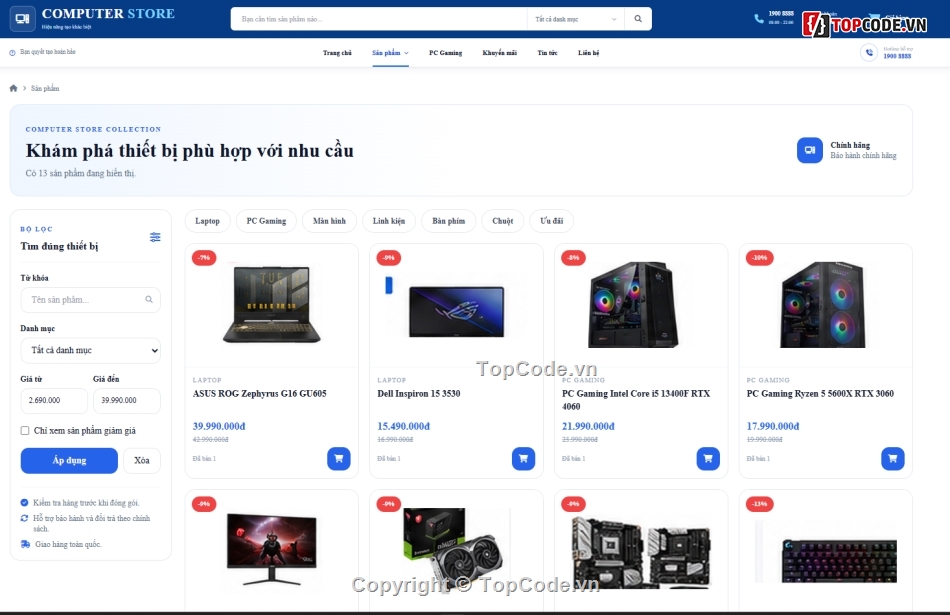Click the phone icon next to 1900 8888 in header
This screenshot has height=615, width=950.
759,18
